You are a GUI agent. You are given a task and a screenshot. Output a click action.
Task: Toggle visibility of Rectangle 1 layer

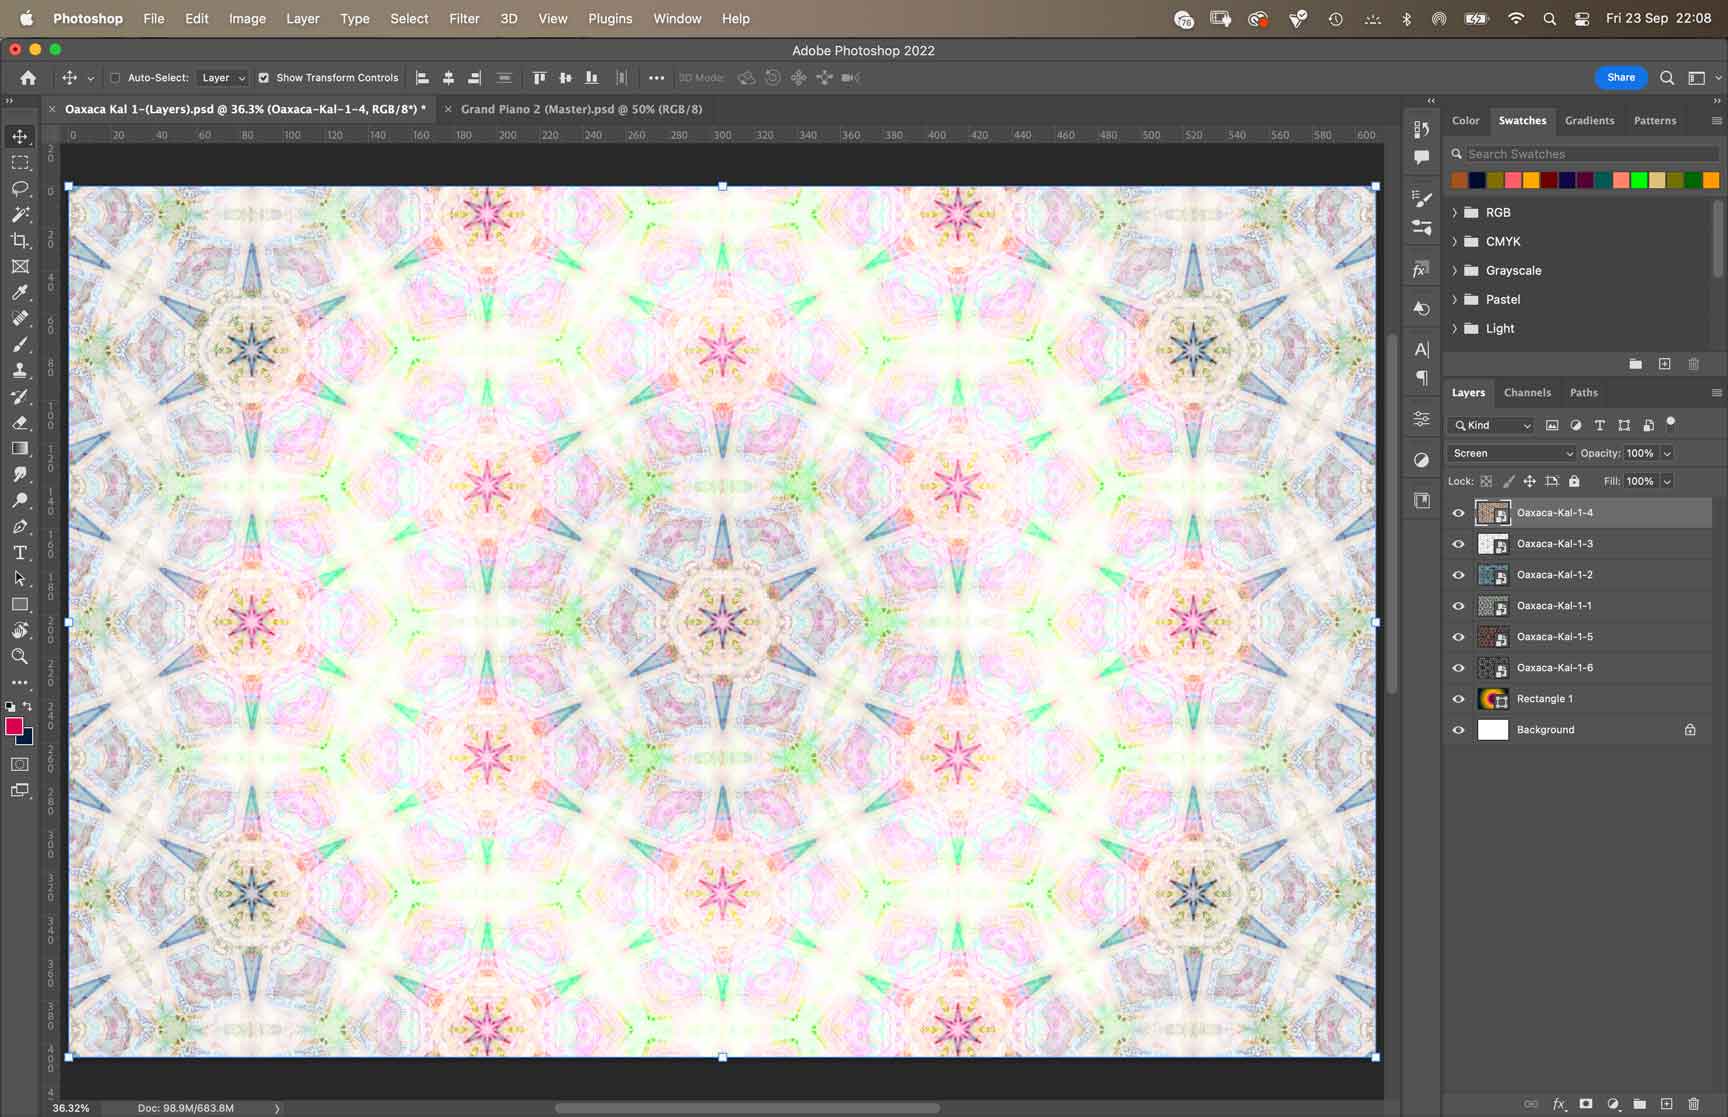pyautogui.click(x=1458, y=699)
